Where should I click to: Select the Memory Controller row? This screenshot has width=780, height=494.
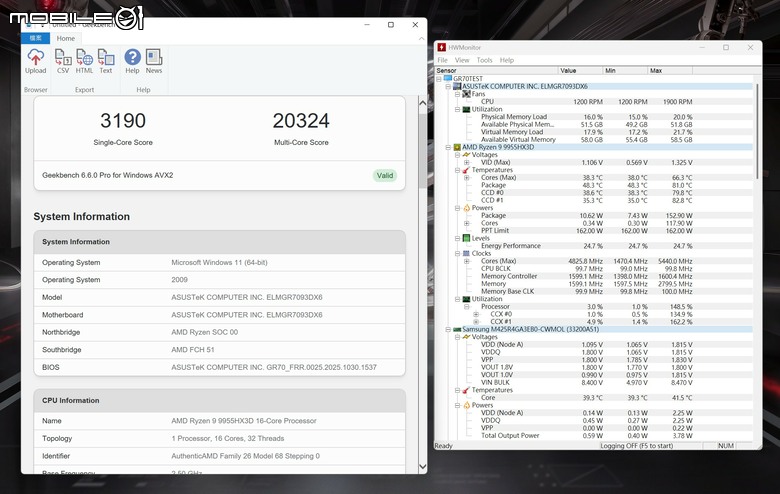pyautogui.click(x=594, y=276)
